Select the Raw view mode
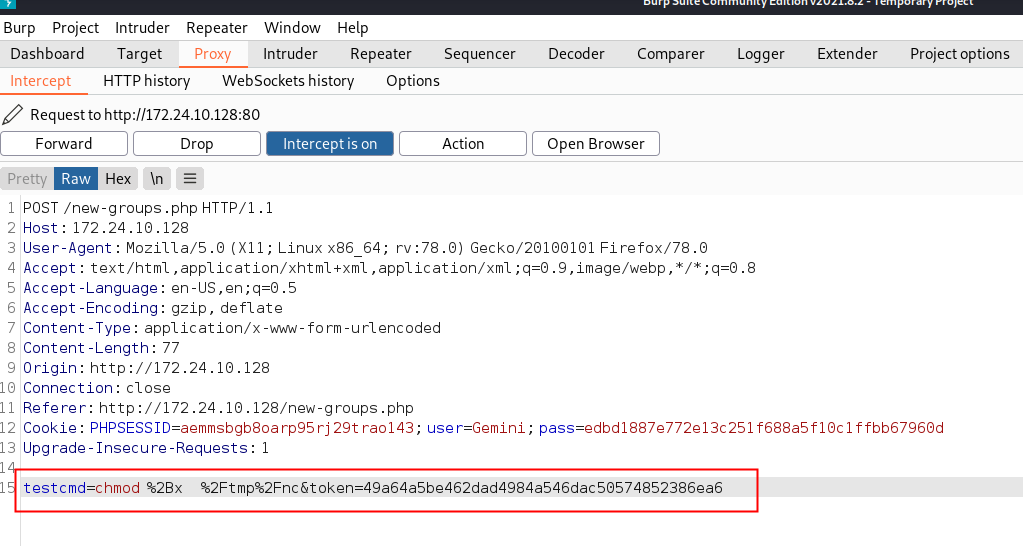 (x=76, y=179)
